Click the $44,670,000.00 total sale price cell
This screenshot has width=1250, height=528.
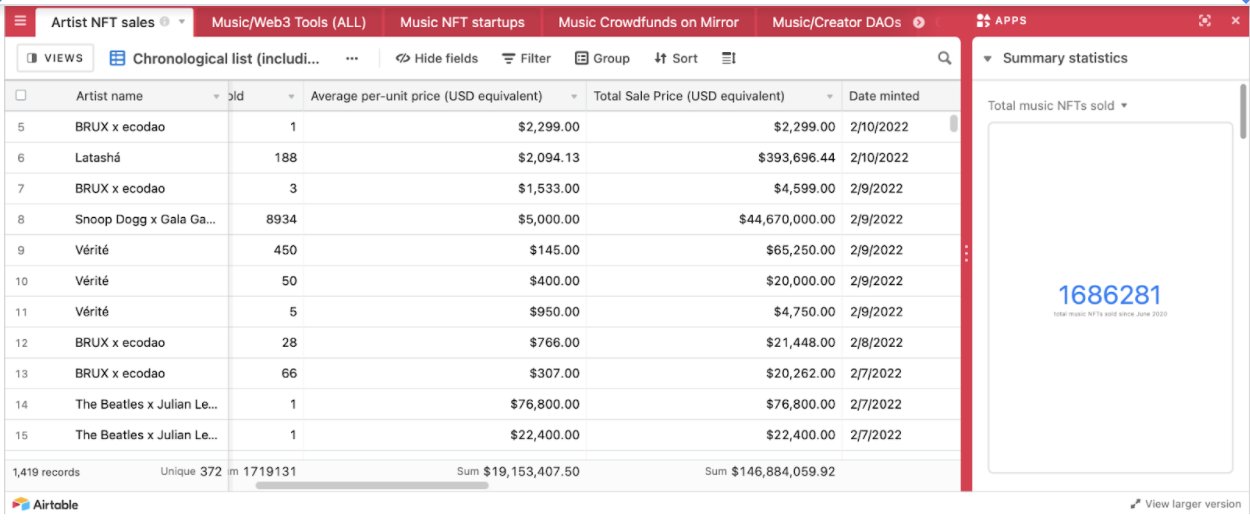click(x=714, y=219)
